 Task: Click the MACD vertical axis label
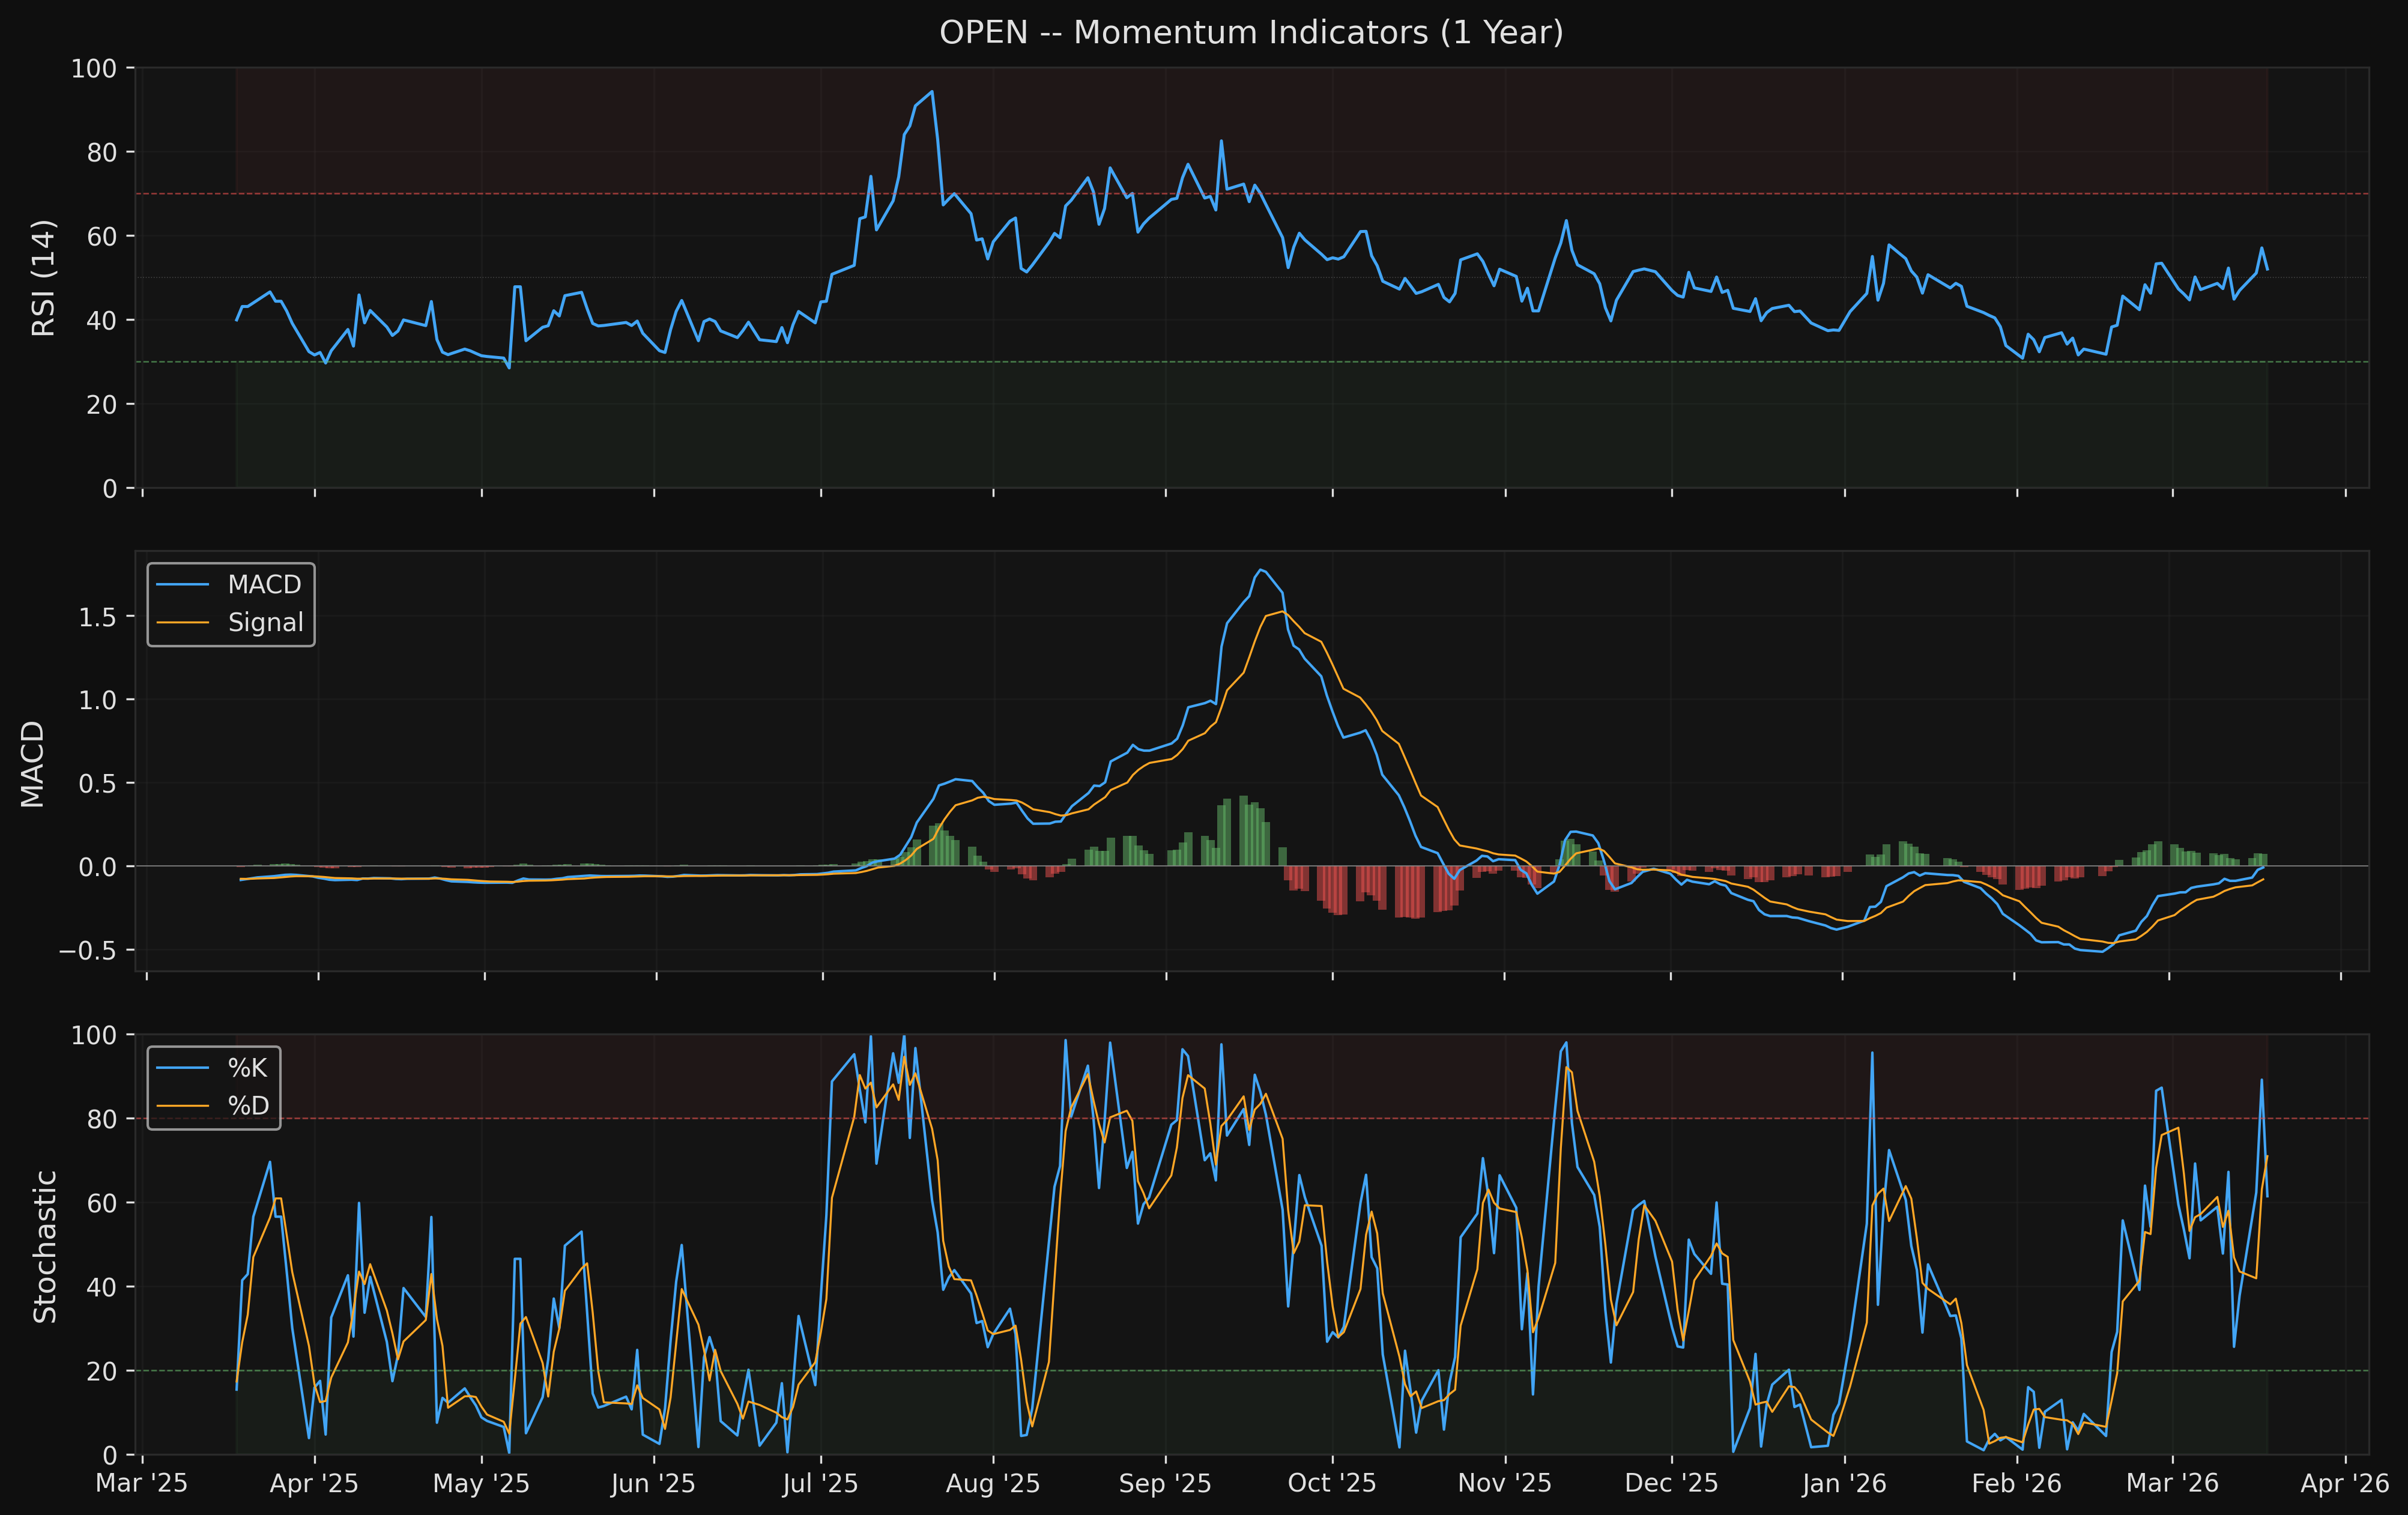click(x=33, y=763)
